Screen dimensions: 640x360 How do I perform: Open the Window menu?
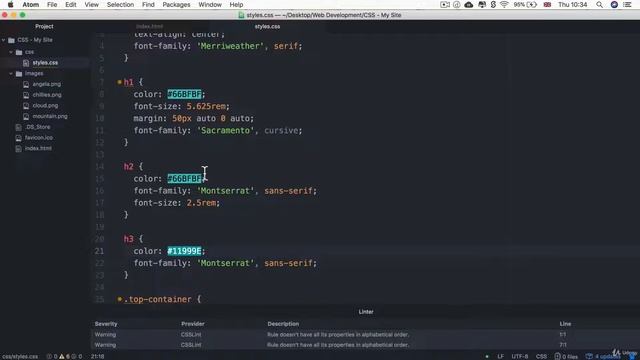[210, 4]
